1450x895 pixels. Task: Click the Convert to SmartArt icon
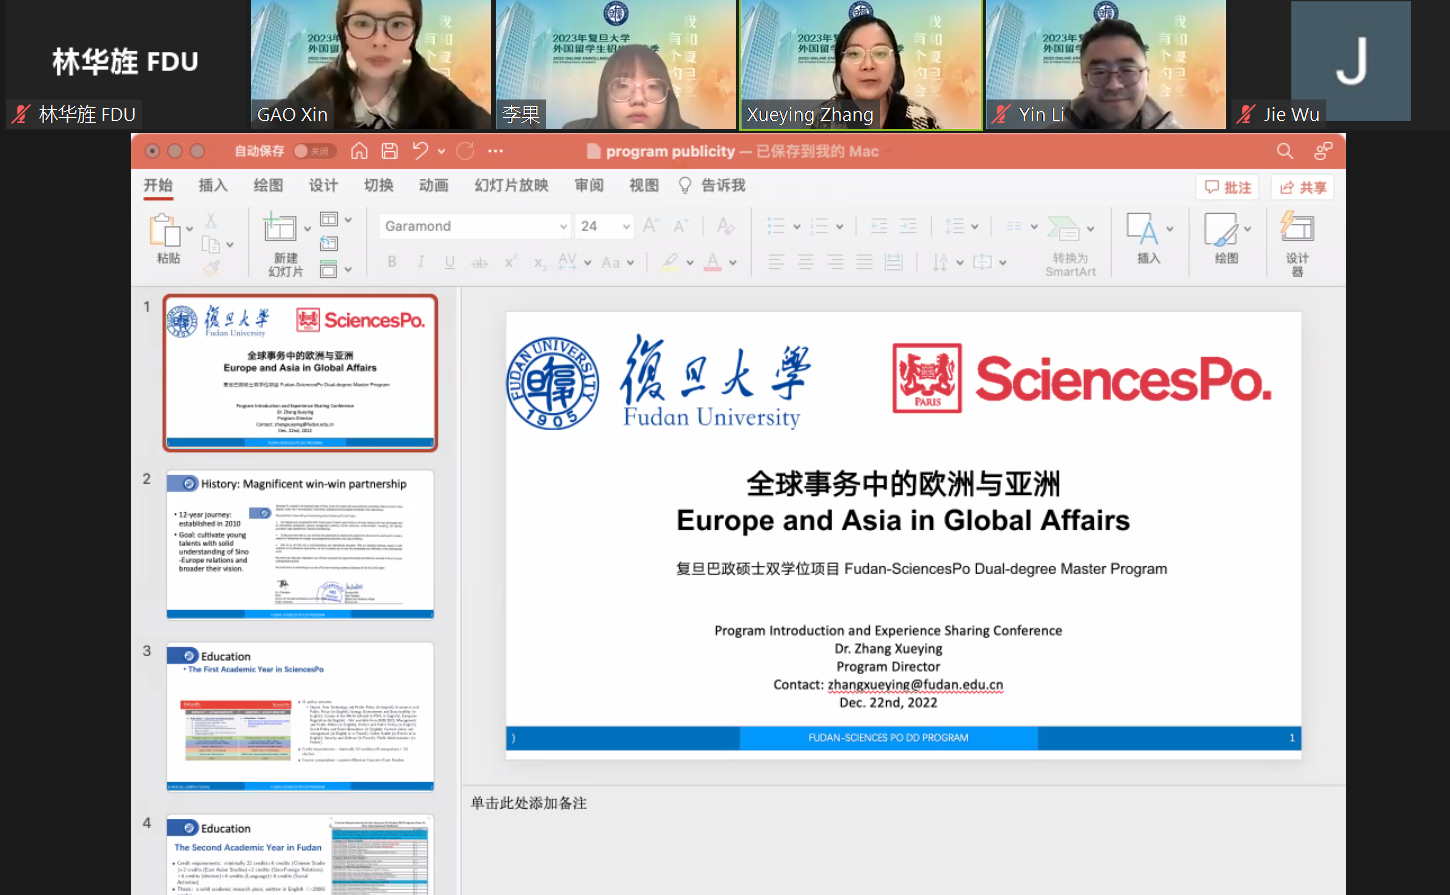(x=1063, y=229)
